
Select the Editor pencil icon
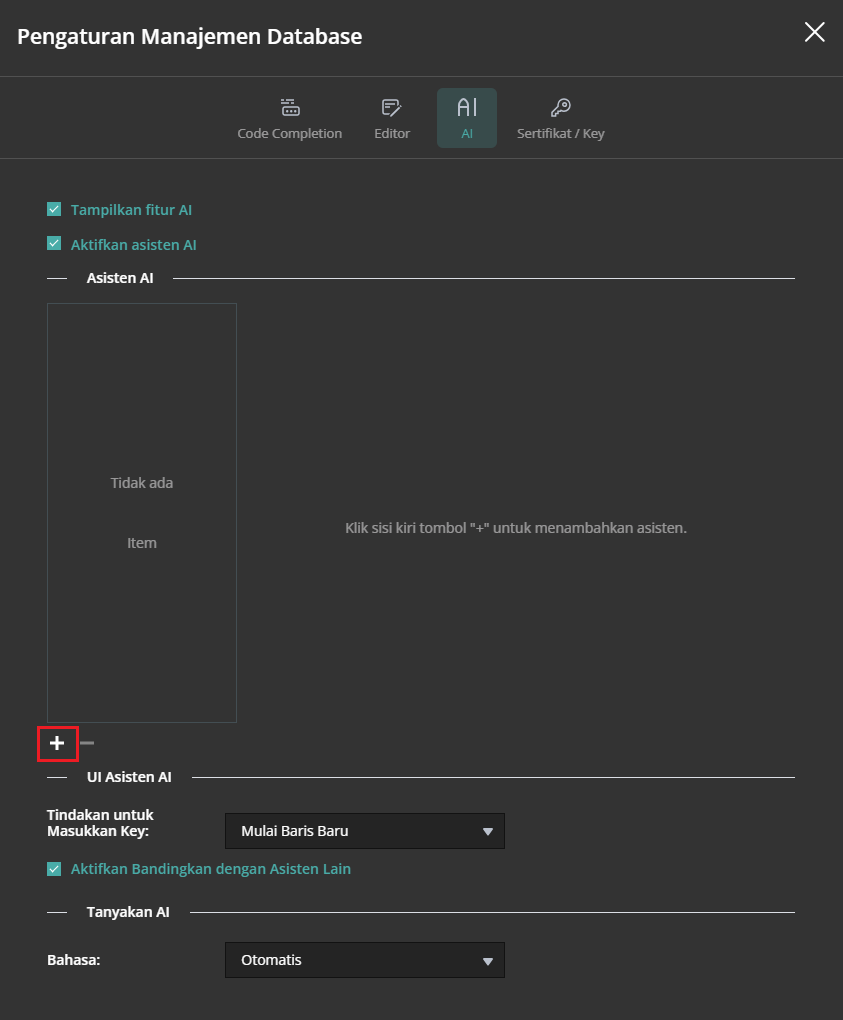pos(391,107)
